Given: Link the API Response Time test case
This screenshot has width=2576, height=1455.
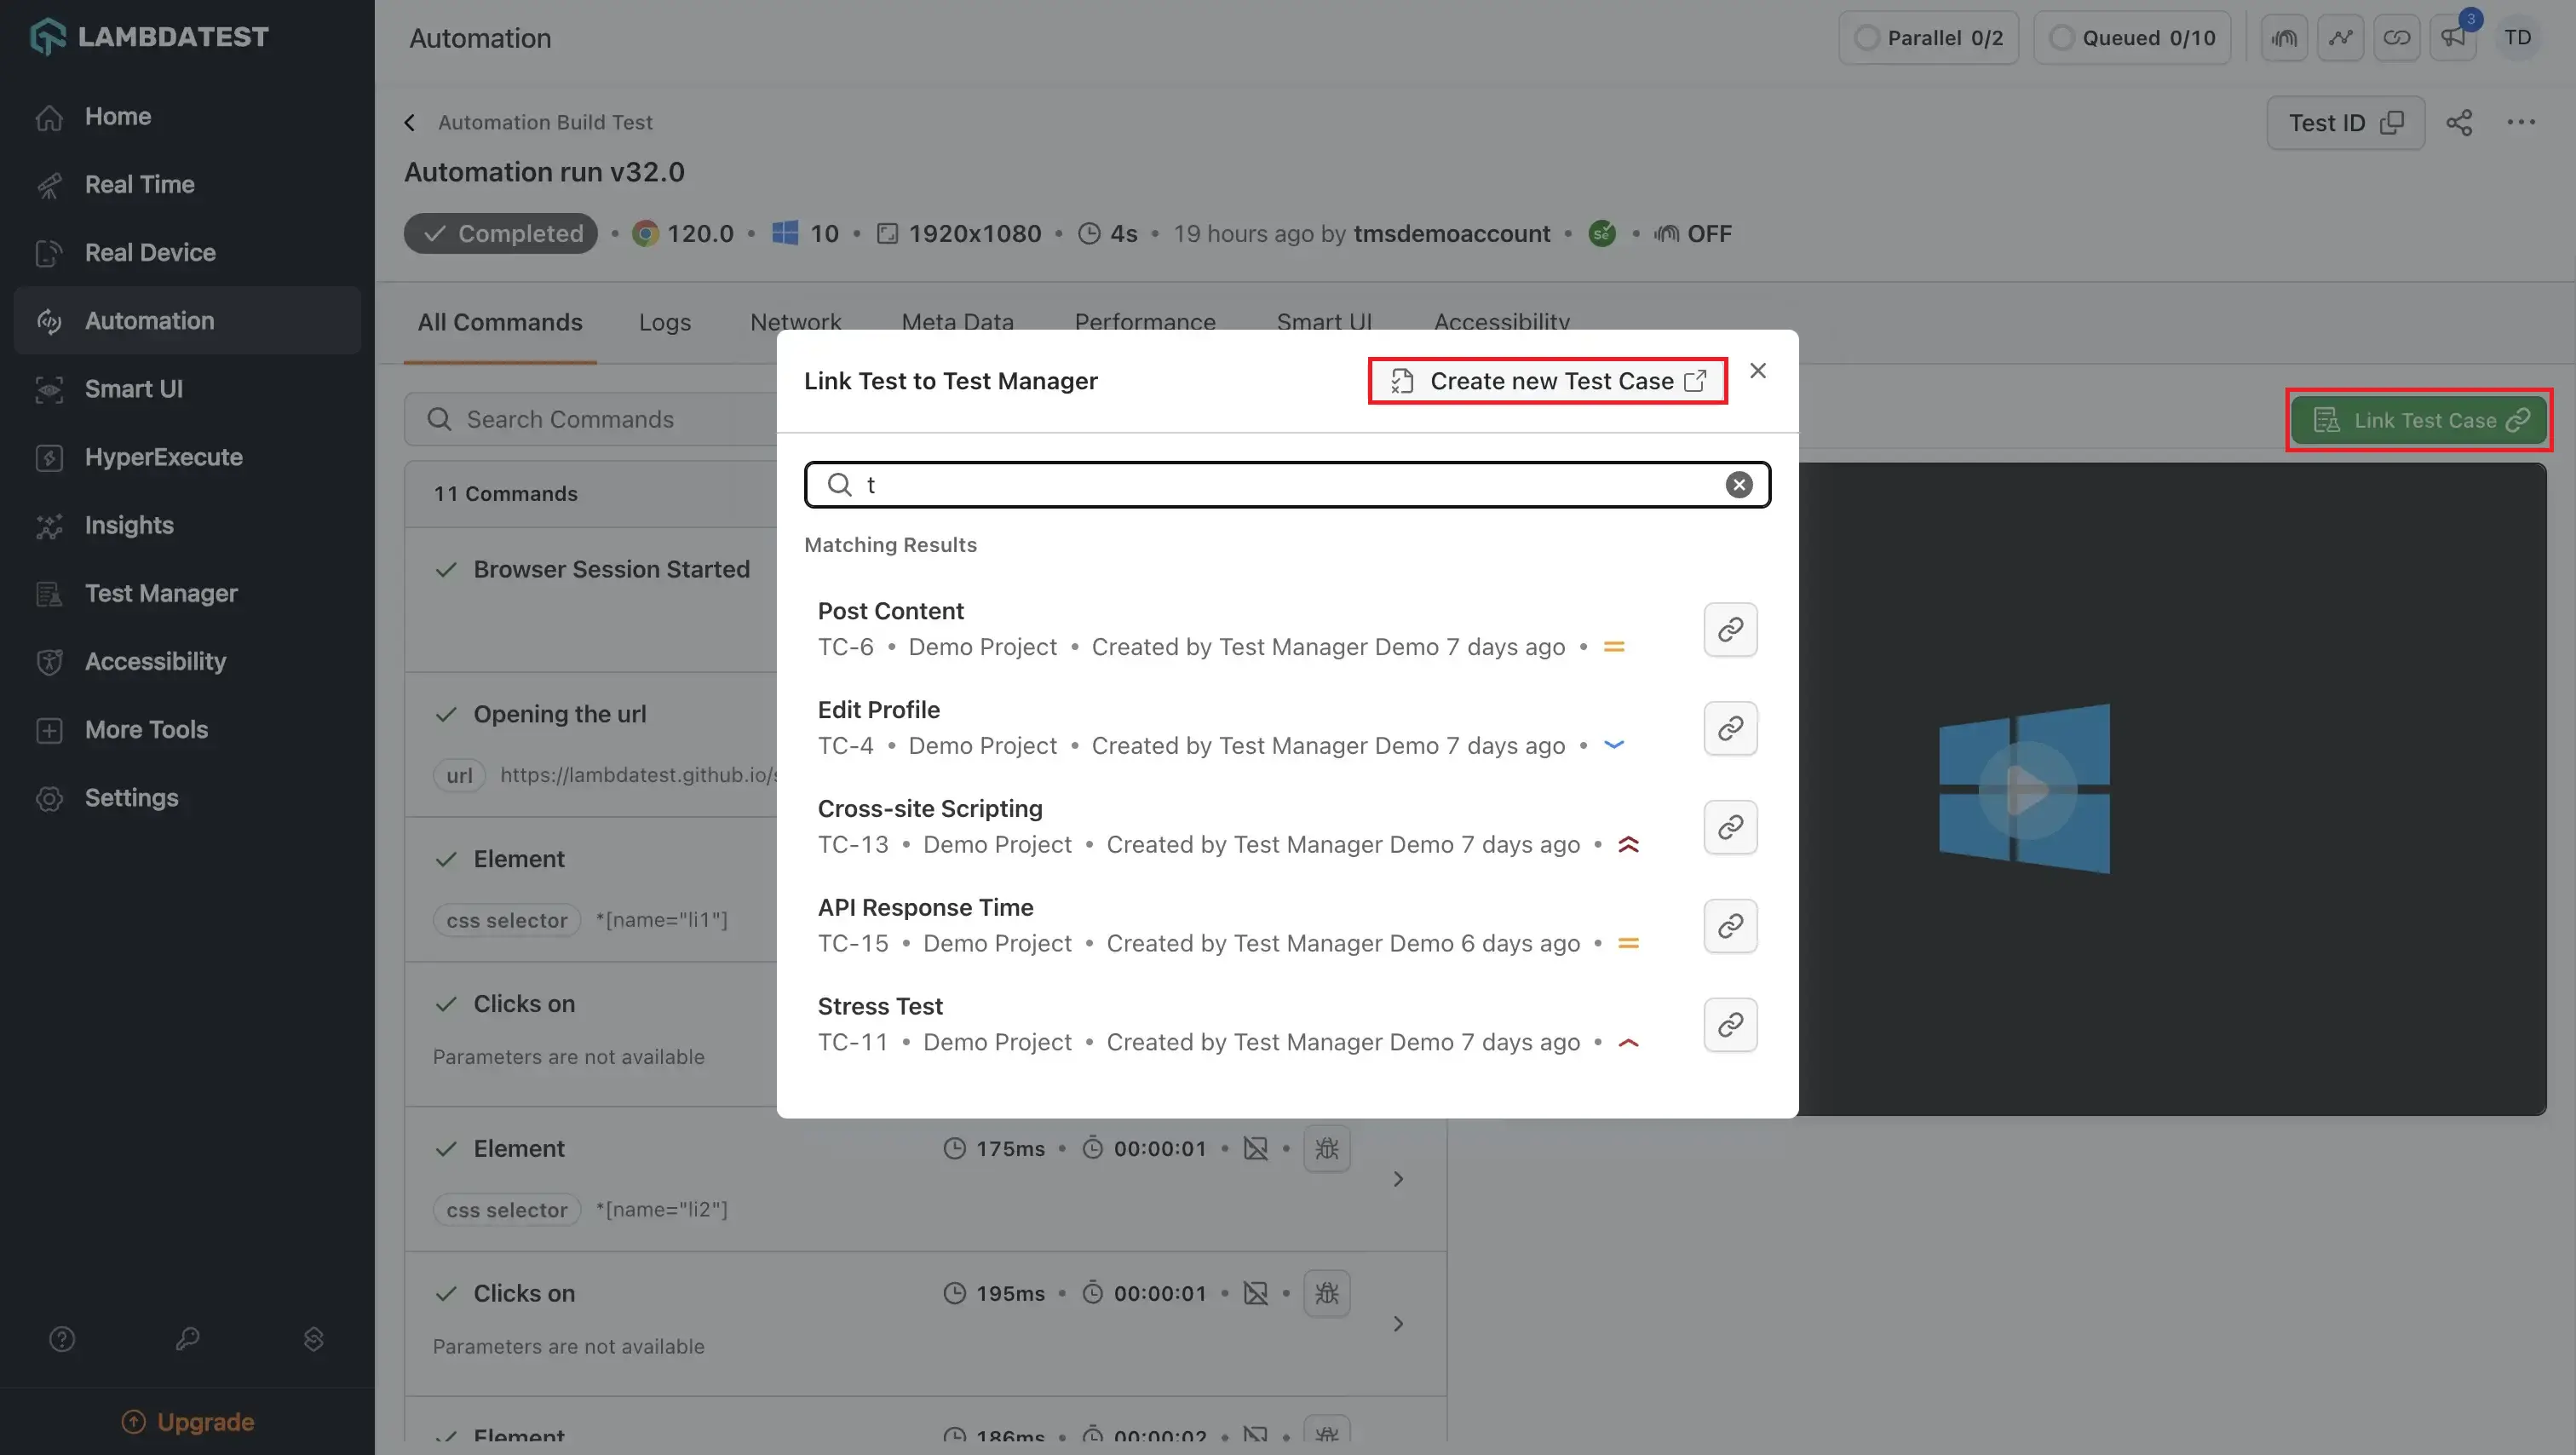Looking at the screenshot, I should pyautogui.click(x=1730, y=926).
